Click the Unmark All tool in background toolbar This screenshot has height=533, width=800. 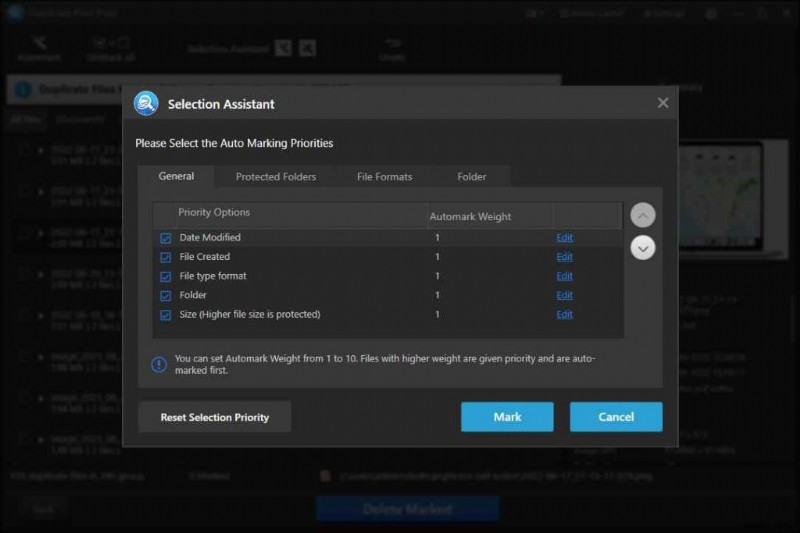[111, 49]
